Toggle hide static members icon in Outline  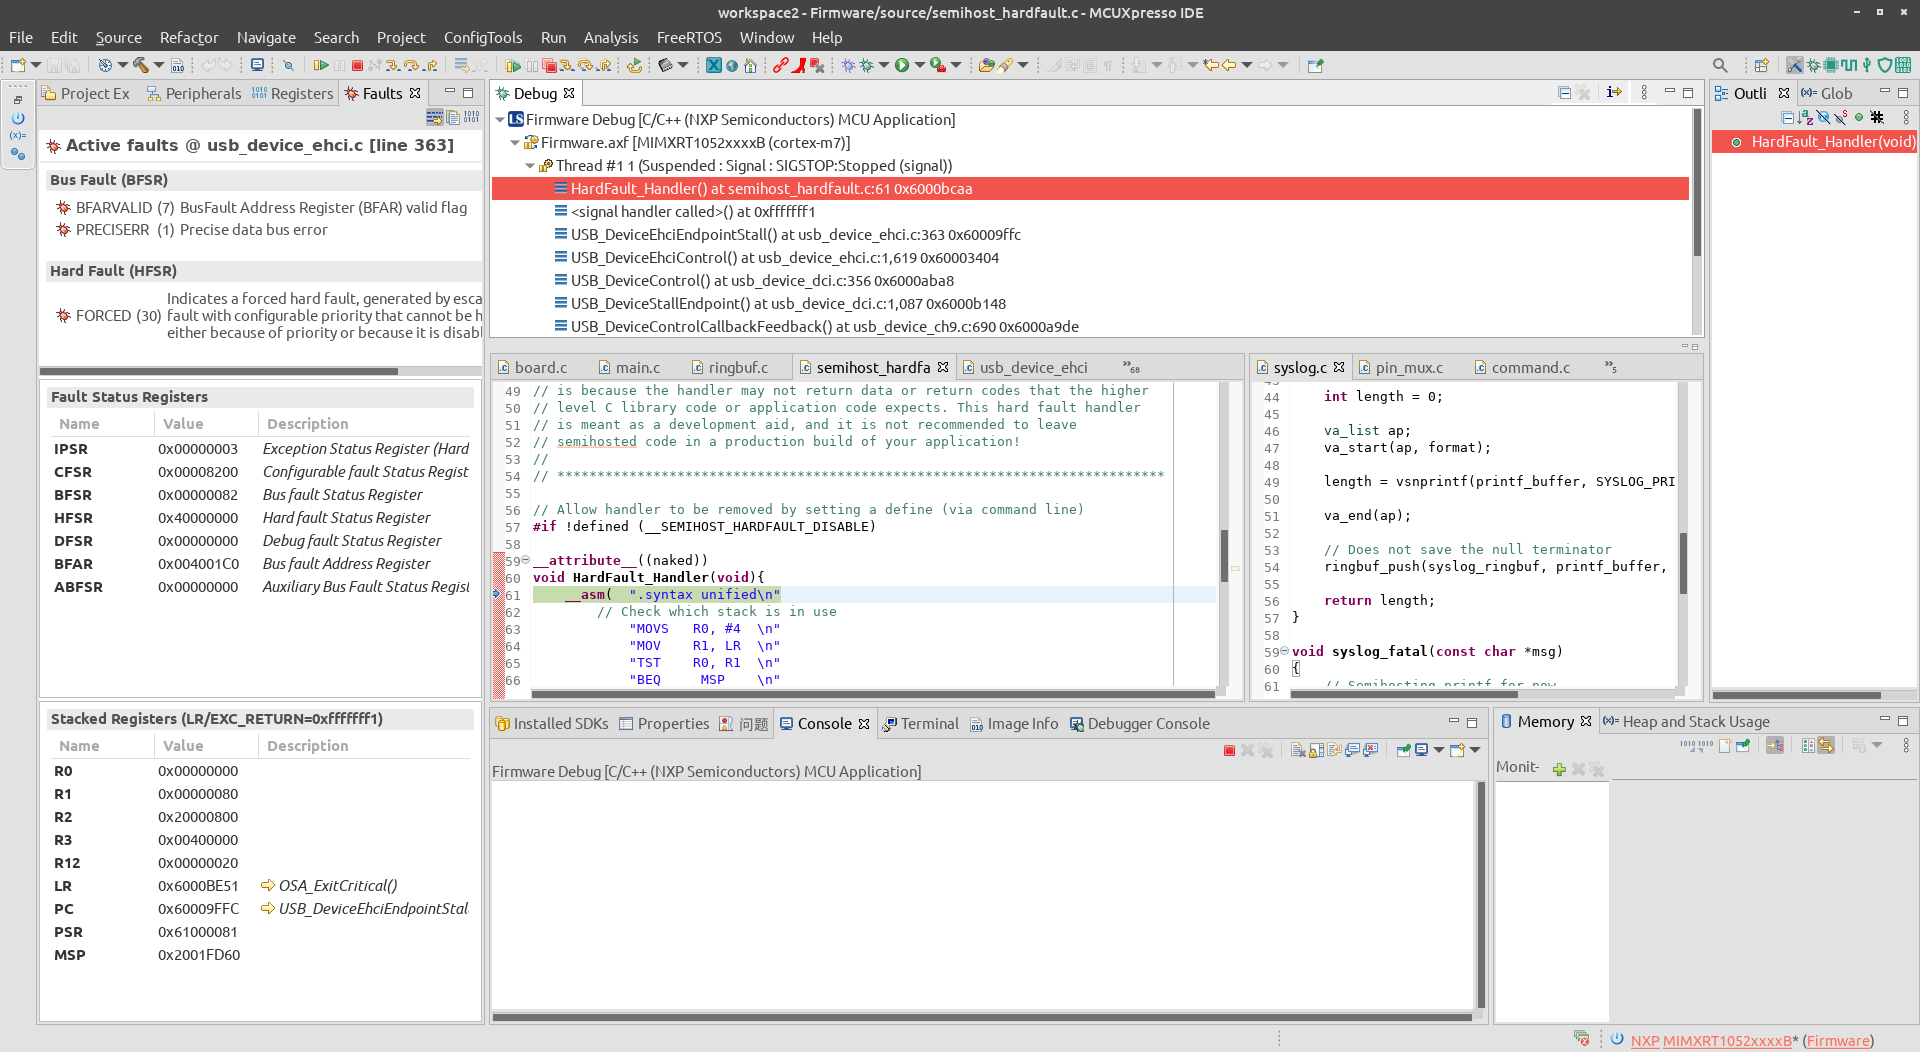pyautogui.click(x=1841, y=117)
